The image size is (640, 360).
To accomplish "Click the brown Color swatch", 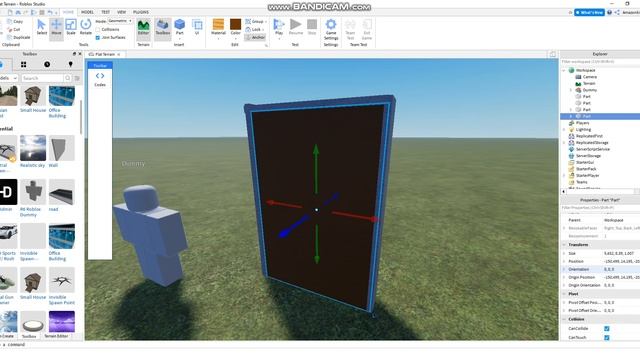I will 236,24.
